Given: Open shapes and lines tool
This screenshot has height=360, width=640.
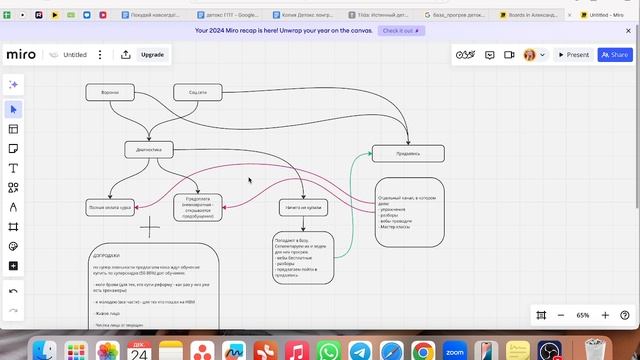Looking at the screenshot, I should [13, 187].
